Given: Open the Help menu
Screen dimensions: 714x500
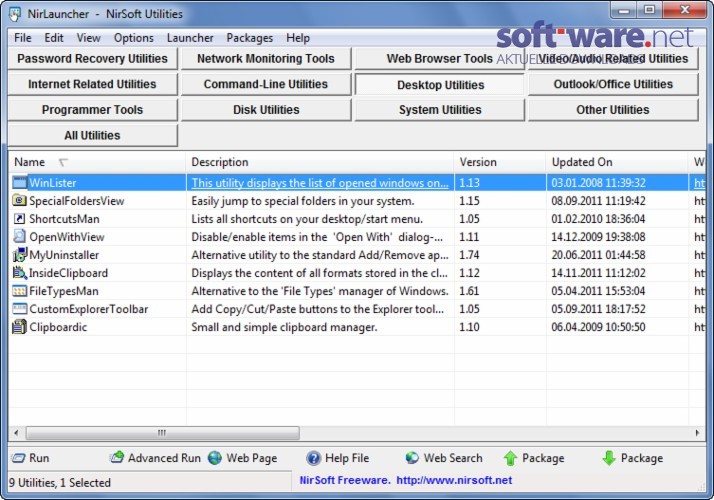Looking at the screenshot, I should tap(298, 38).
